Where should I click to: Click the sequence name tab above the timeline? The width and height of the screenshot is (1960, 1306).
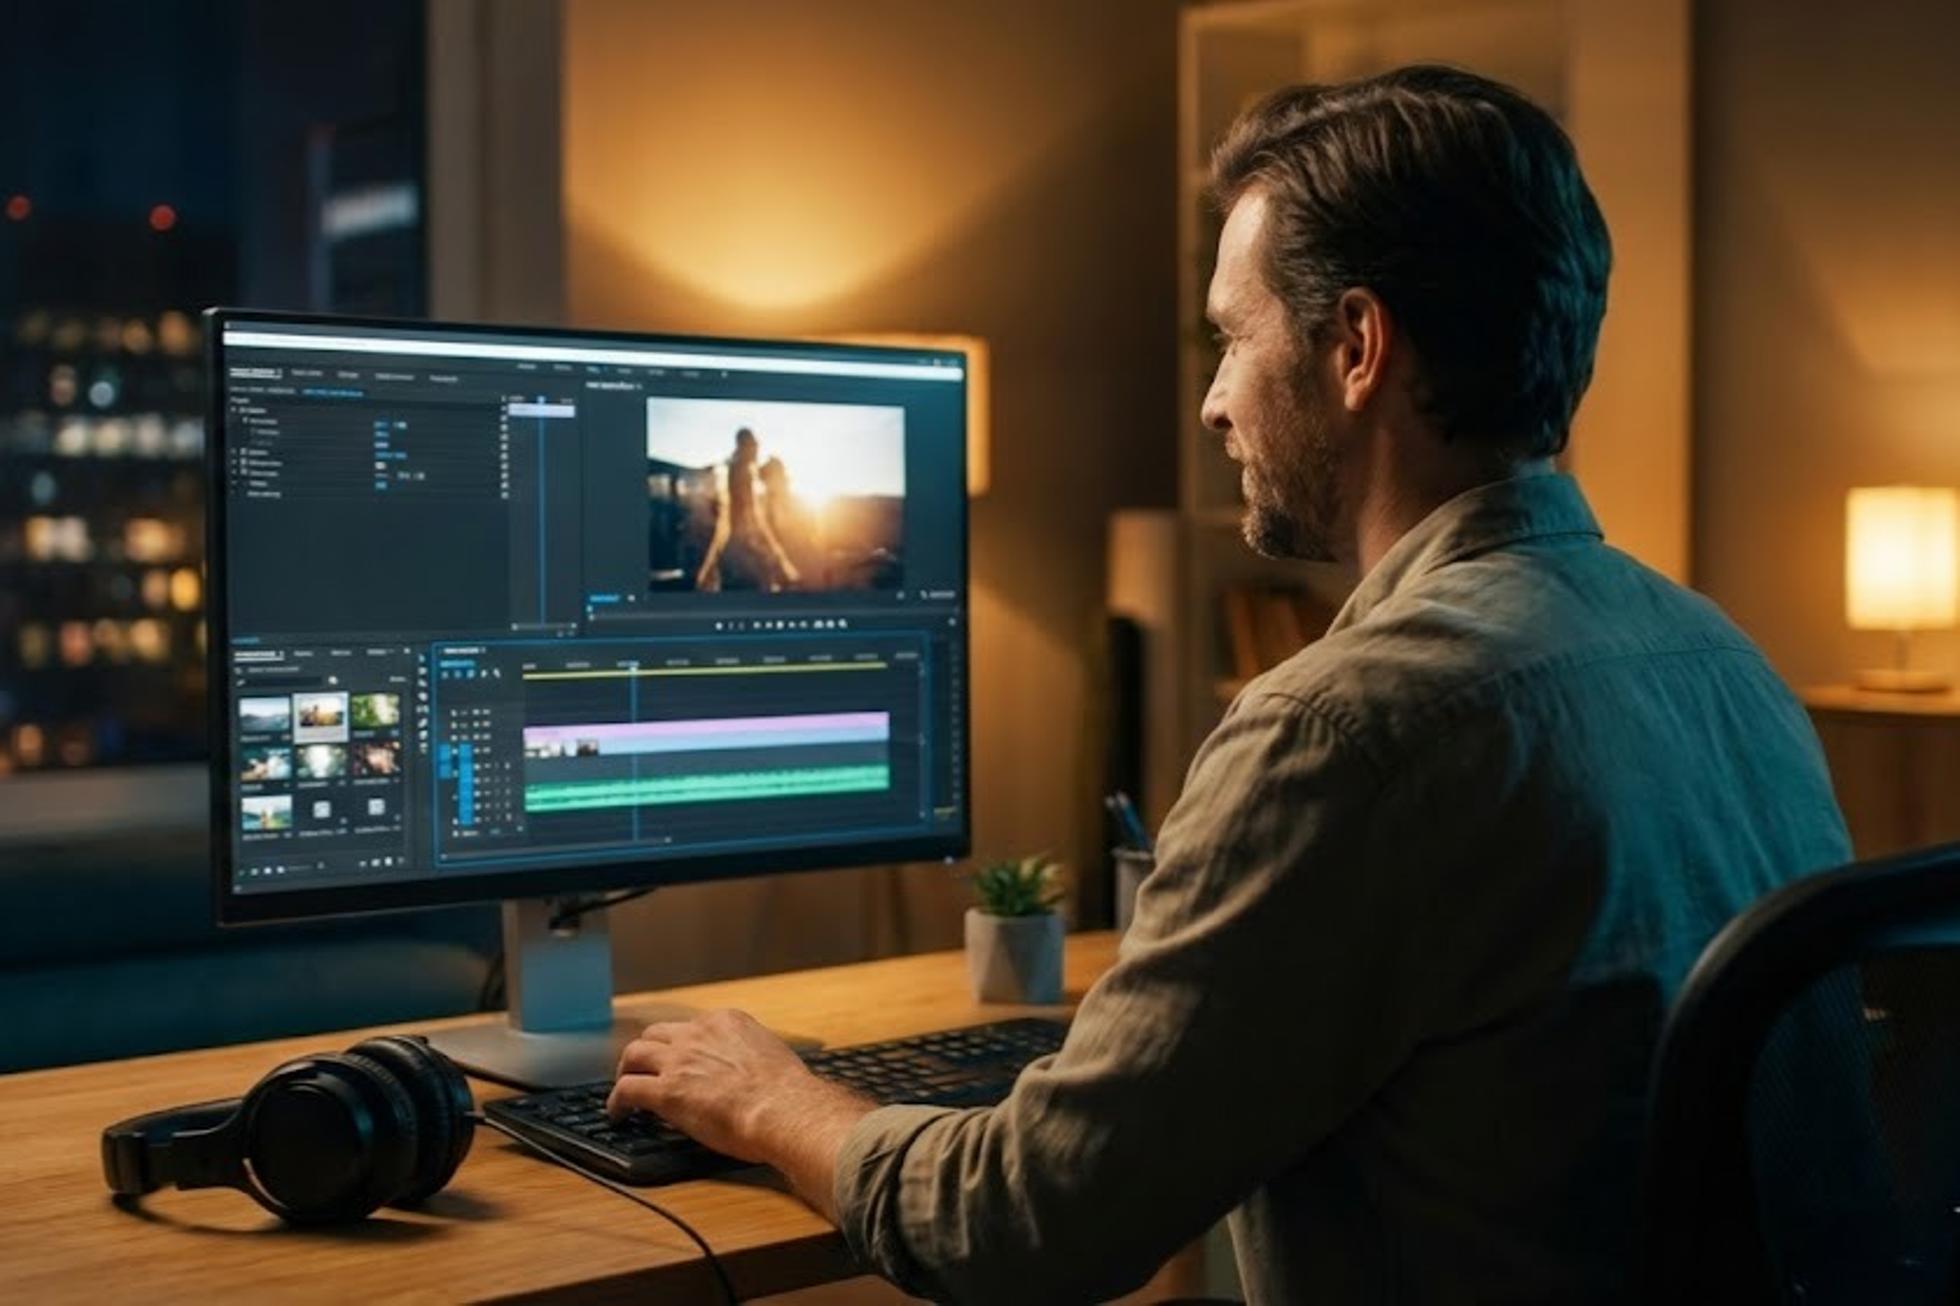[x=461, y=651]
